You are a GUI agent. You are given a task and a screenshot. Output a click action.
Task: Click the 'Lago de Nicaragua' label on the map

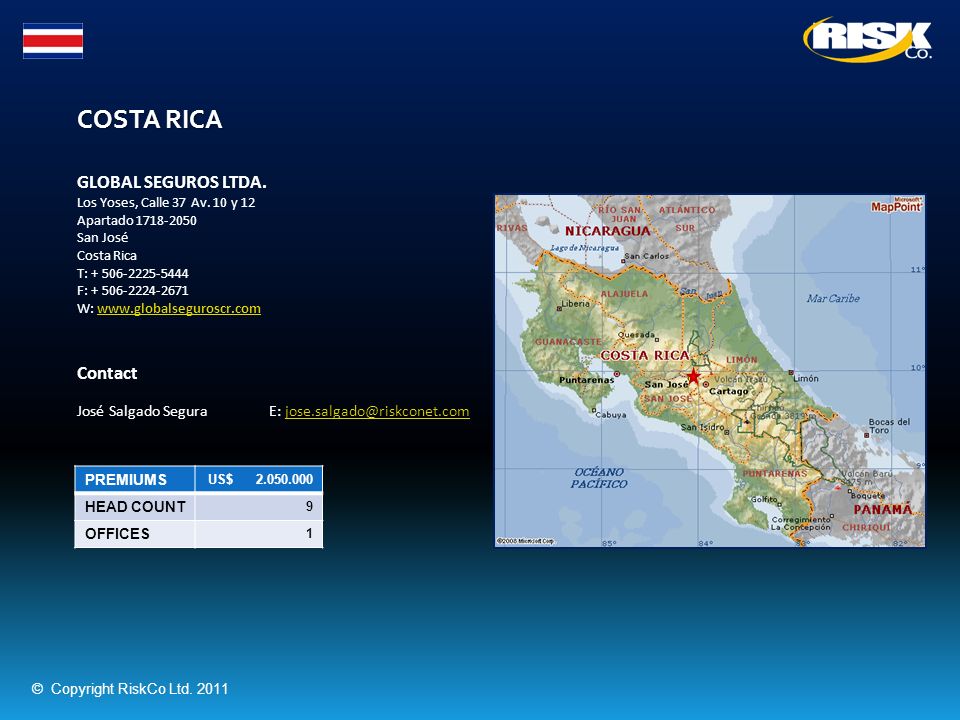click(x=584, y=248)
